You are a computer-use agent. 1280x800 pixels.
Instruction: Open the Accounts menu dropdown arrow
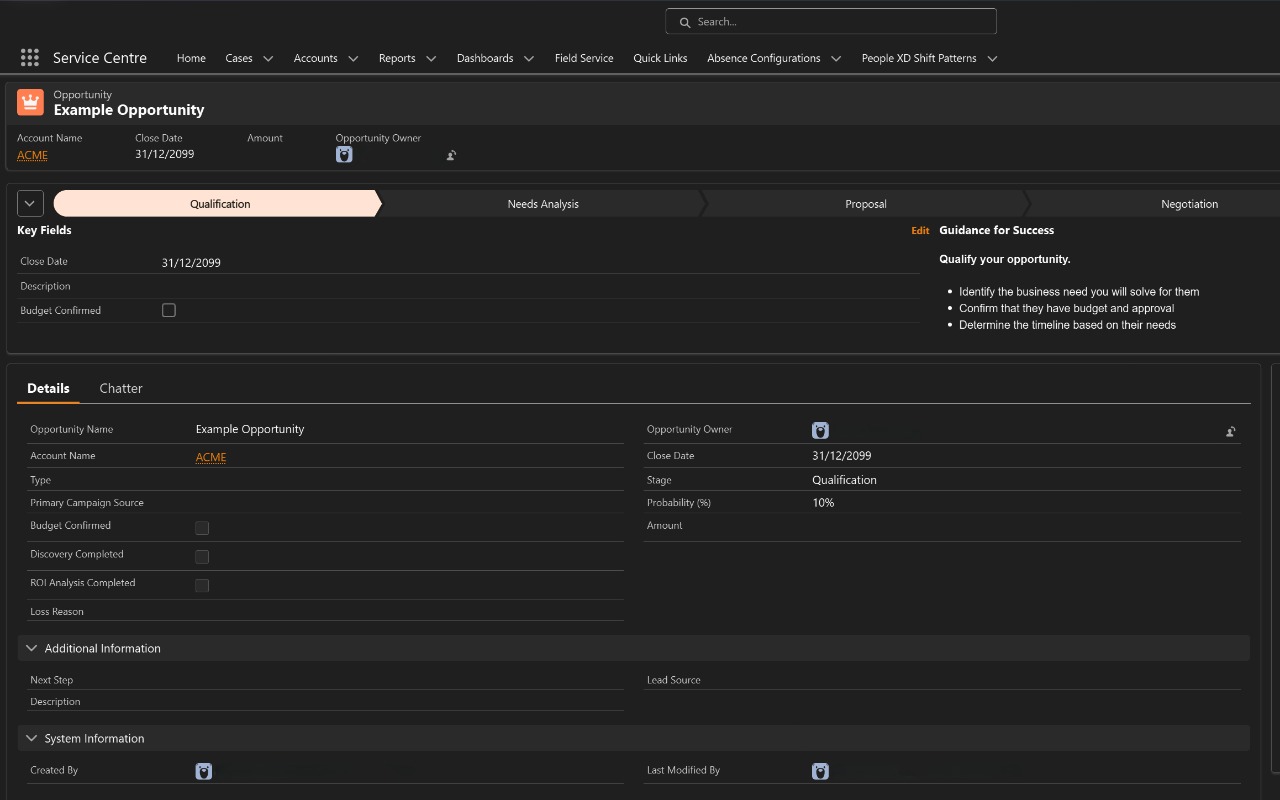pyautogui.click(x=353, y=58)
